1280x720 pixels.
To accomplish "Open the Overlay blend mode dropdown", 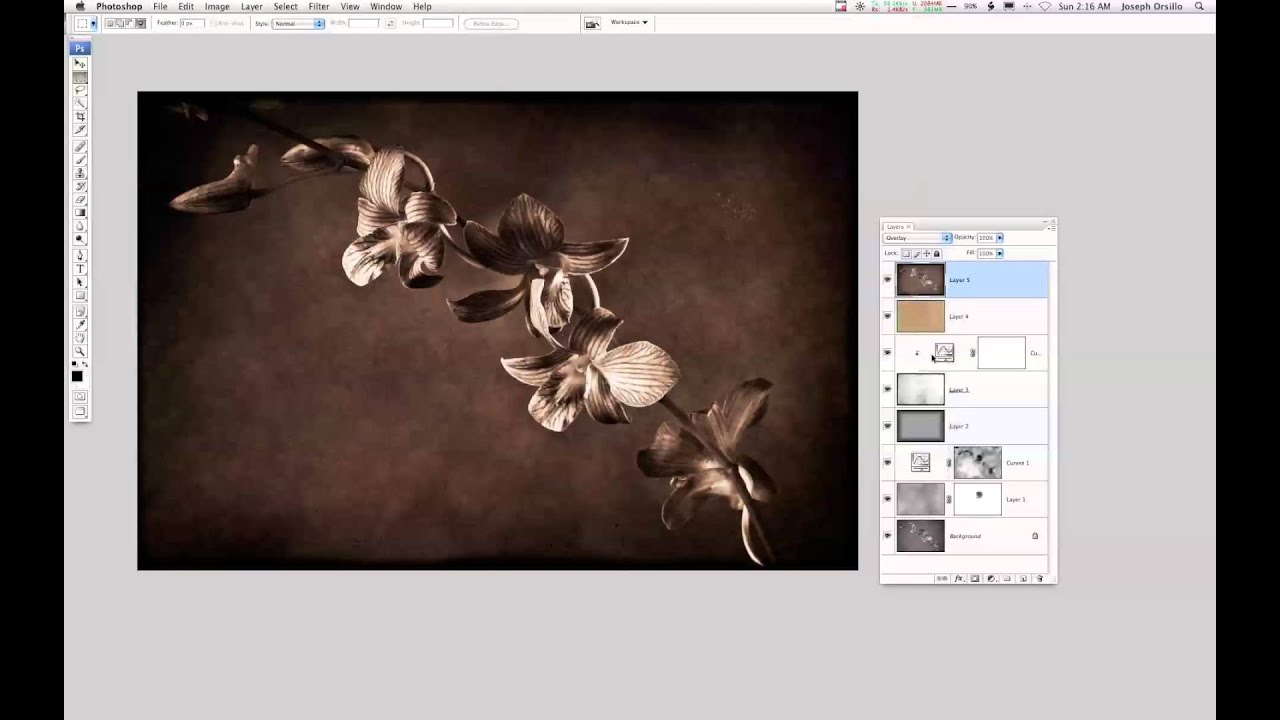I will click(917, 238).
